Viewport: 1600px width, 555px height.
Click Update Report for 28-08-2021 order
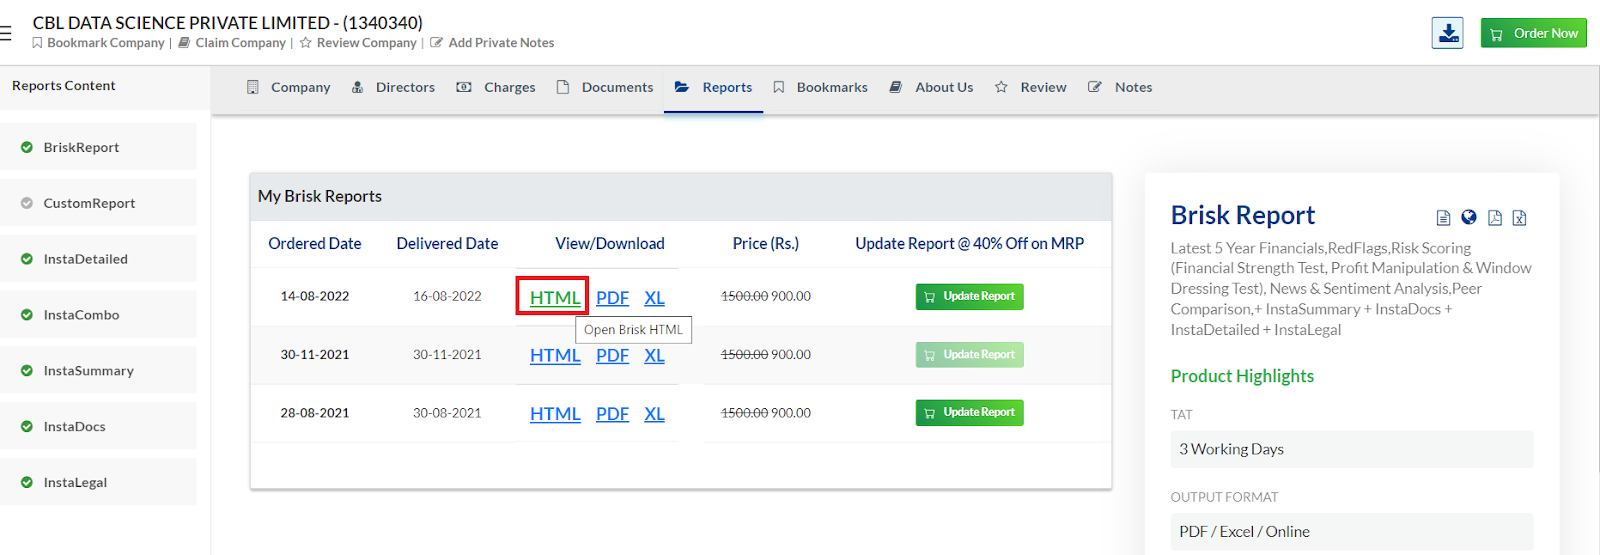(969, 413)
